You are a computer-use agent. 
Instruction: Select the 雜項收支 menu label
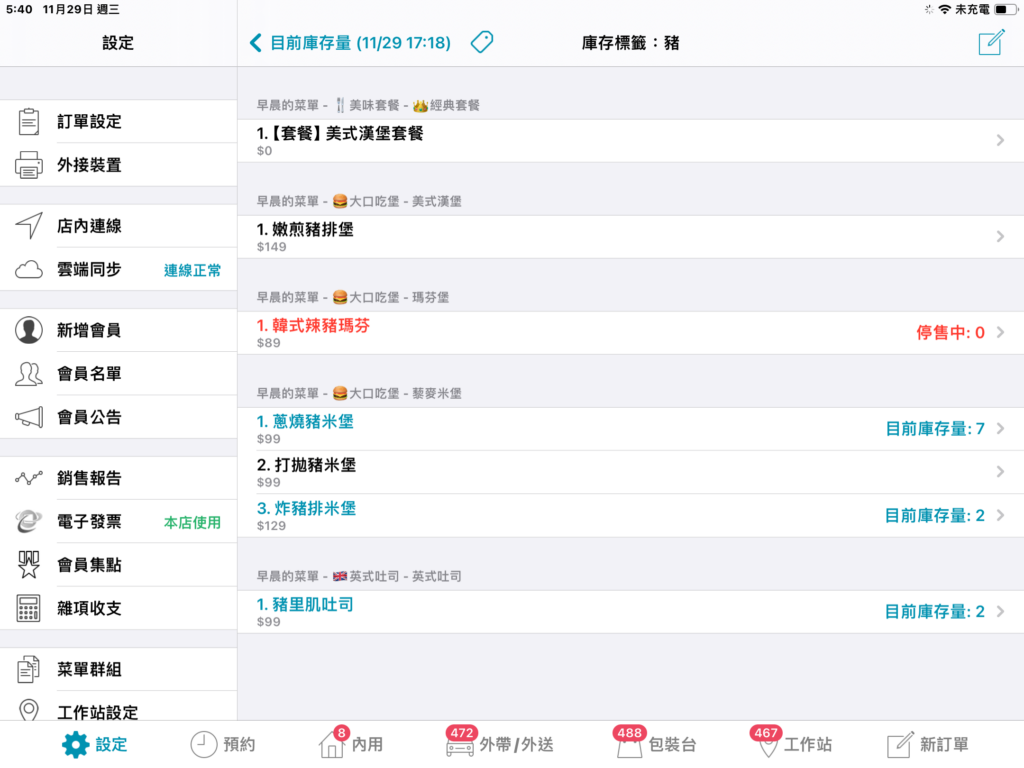click(89, 608)
